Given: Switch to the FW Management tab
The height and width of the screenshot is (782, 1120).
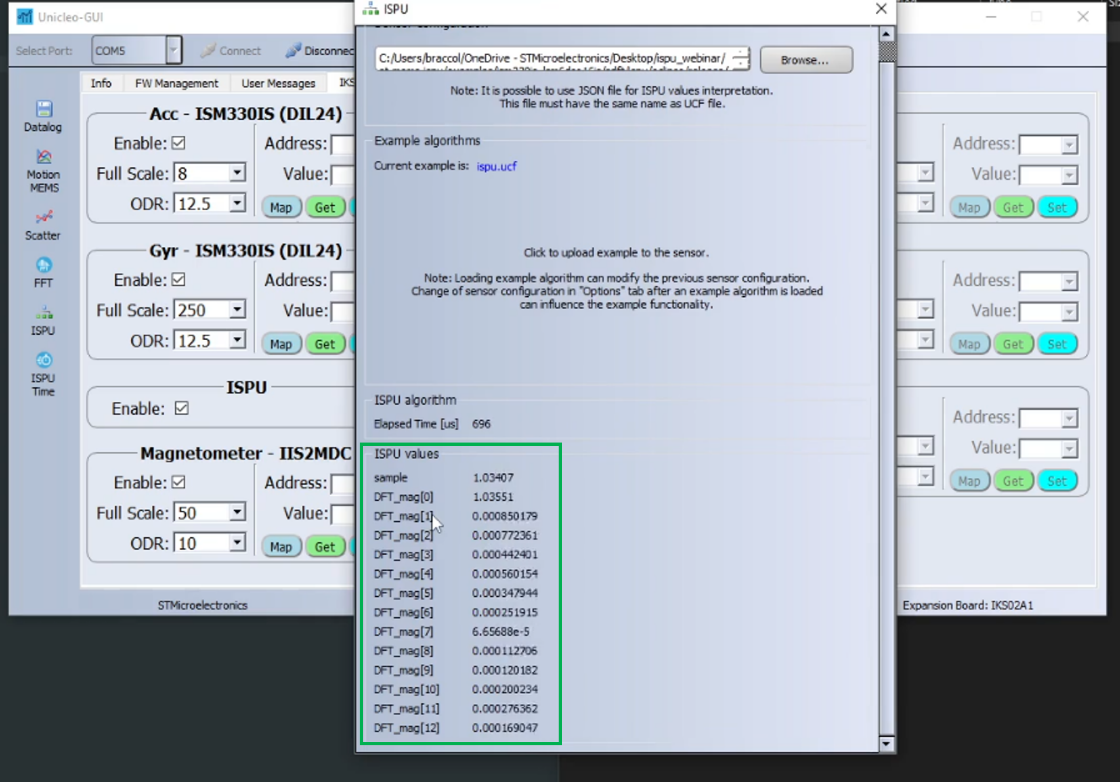Looking at the screenshot, I should point(176,83).
